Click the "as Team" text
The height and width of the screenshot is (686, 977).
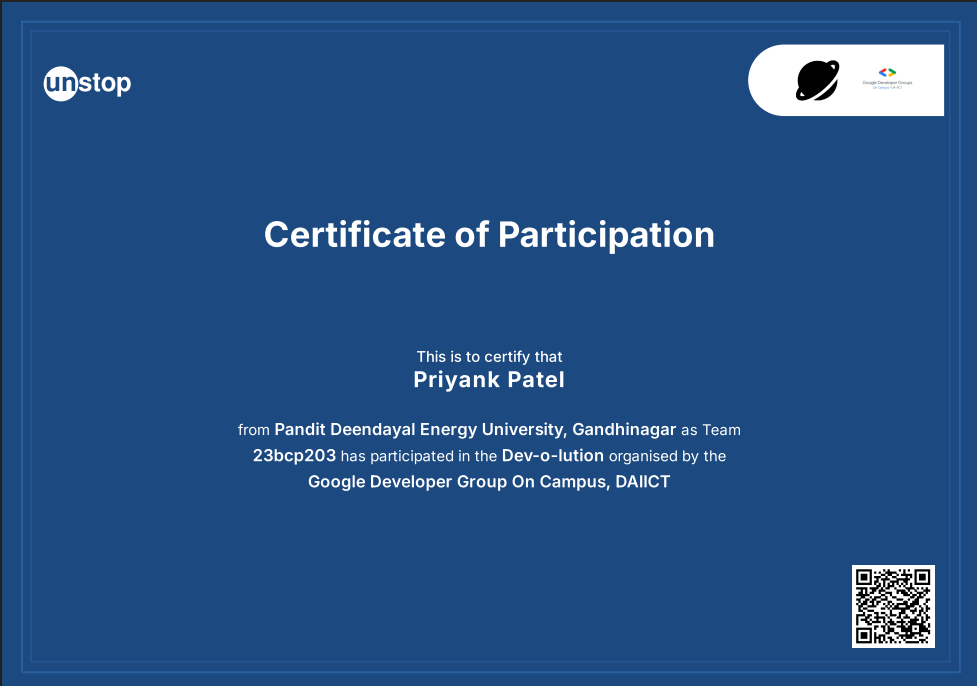click(711, 430)
